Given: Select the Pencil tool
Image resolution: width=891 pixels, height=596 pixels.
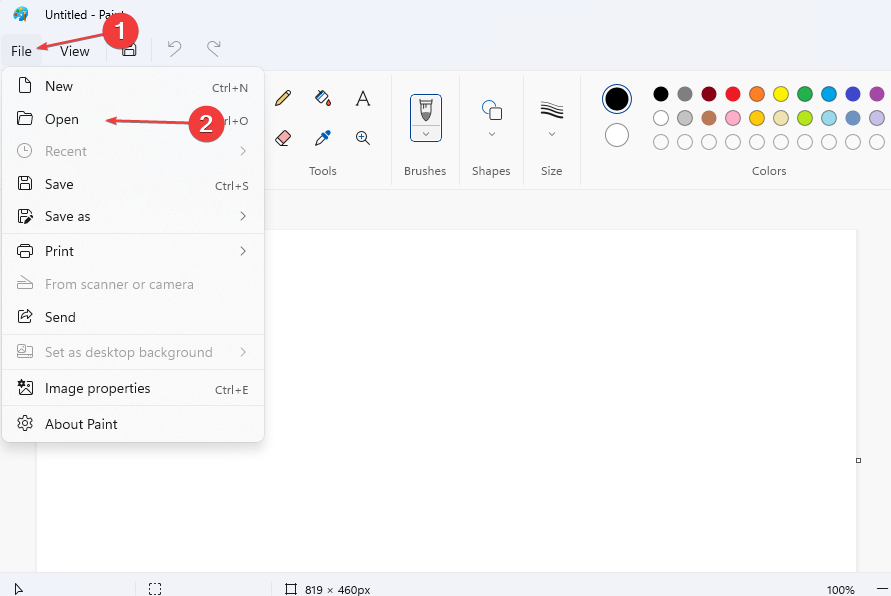Looking at the screenshot, I should click(283, 98).
